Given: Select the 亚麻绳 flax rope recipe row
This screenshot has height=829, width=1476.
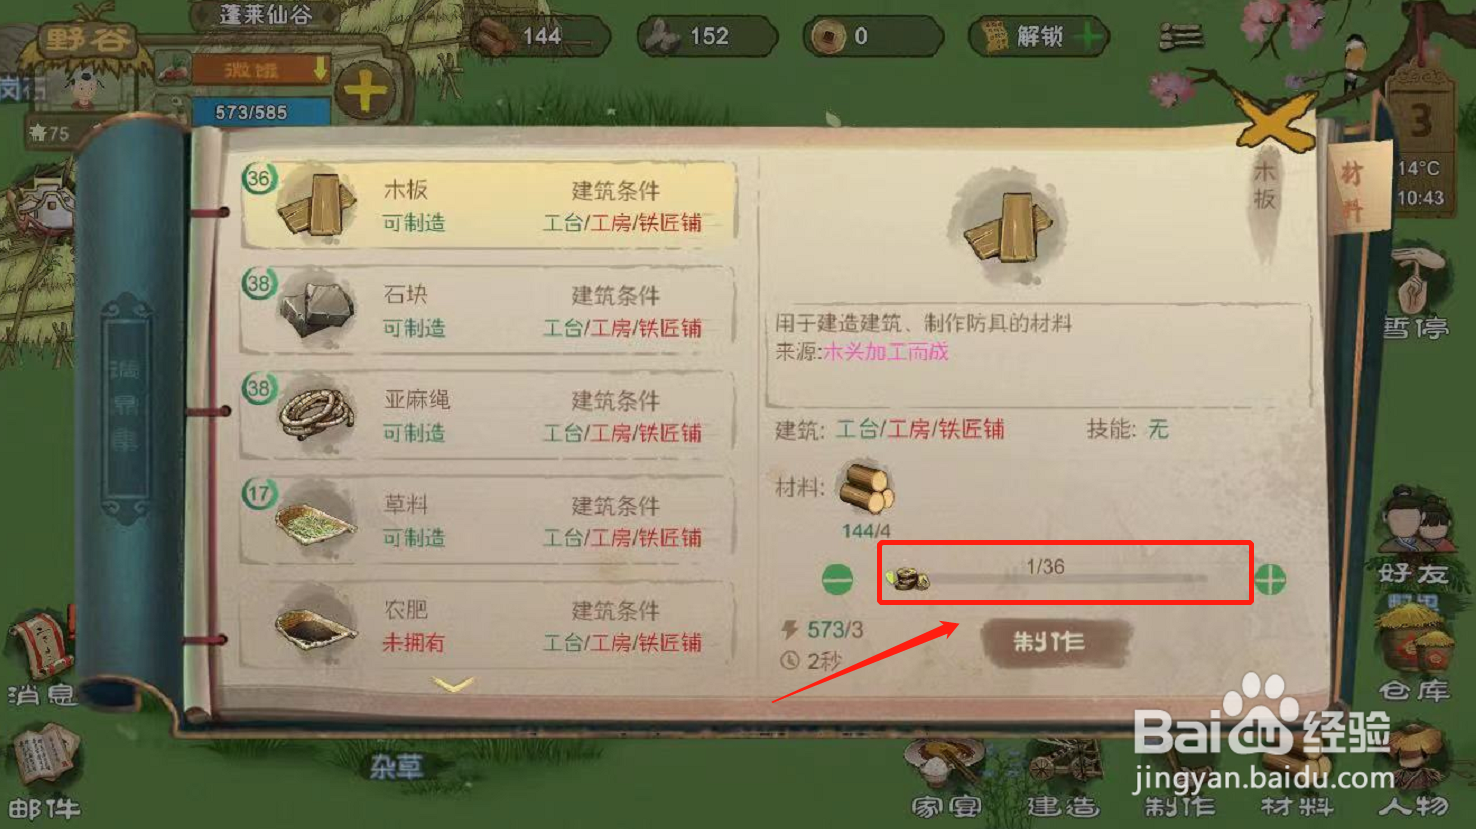Looking at the screenshot, I should coord(489,415).
